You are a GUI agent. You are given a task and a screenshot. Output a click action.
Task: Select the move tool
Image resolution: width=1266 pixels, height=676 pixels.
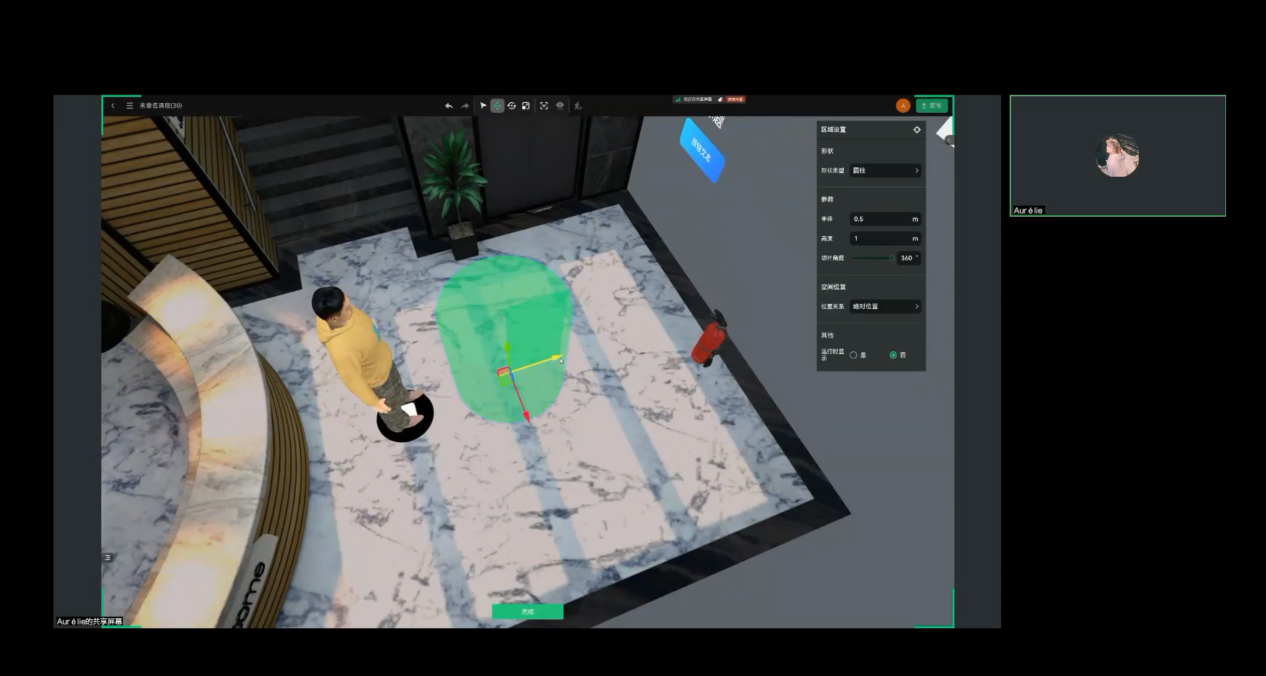(x=497, y=106)
